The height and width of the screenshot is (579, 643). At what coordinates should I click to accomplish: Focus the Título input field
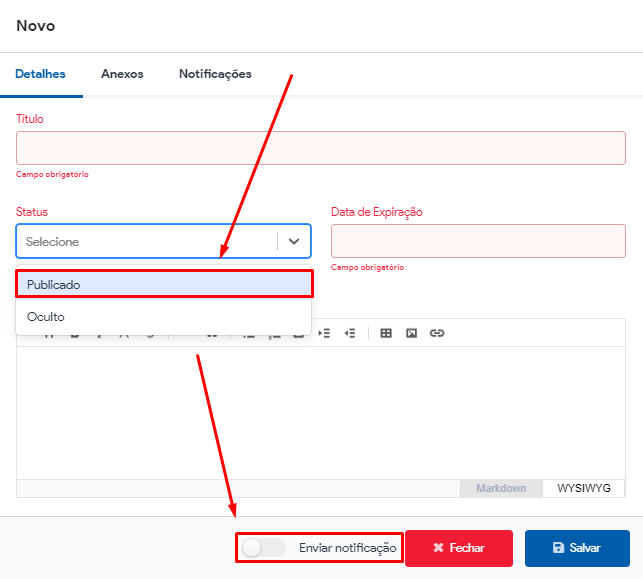(321, 148)
